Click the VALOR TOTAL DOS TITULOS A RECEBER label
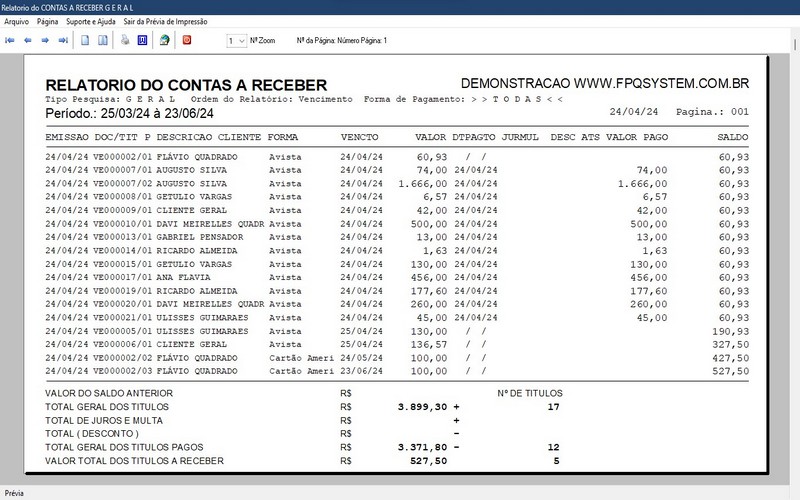The height and width of the screenshot is (500, 800). point(134,461)
